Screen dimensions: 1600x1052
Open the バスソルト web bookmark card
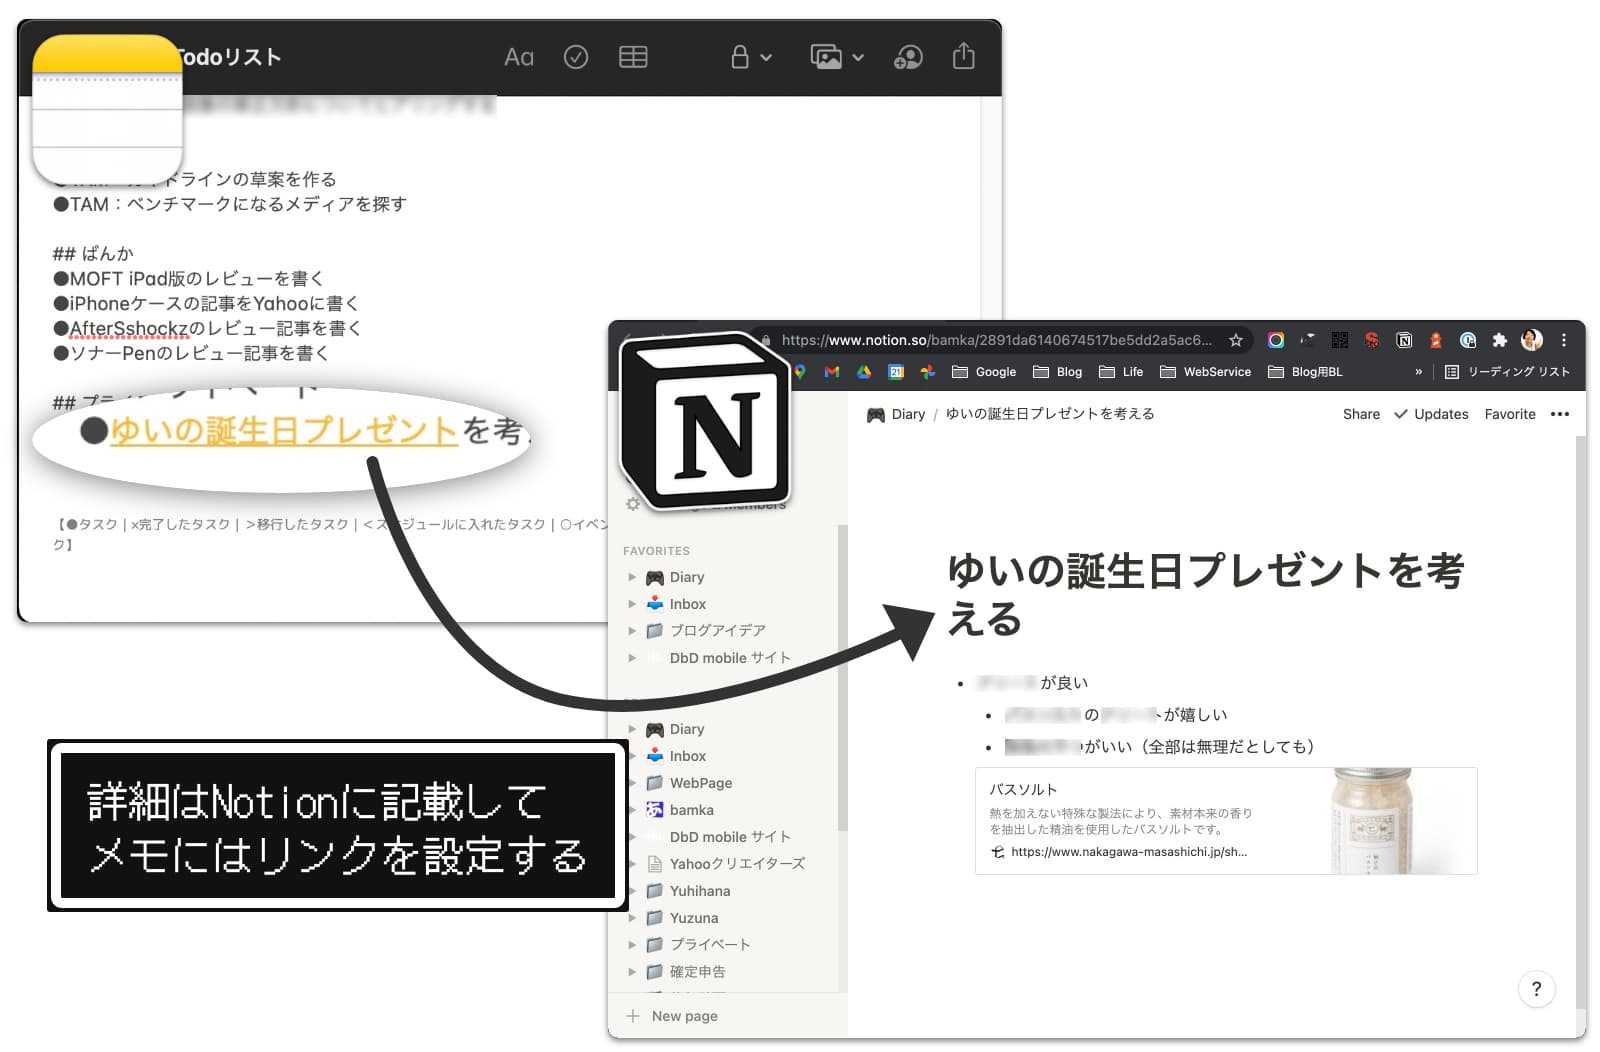(x=1226, y=821)
